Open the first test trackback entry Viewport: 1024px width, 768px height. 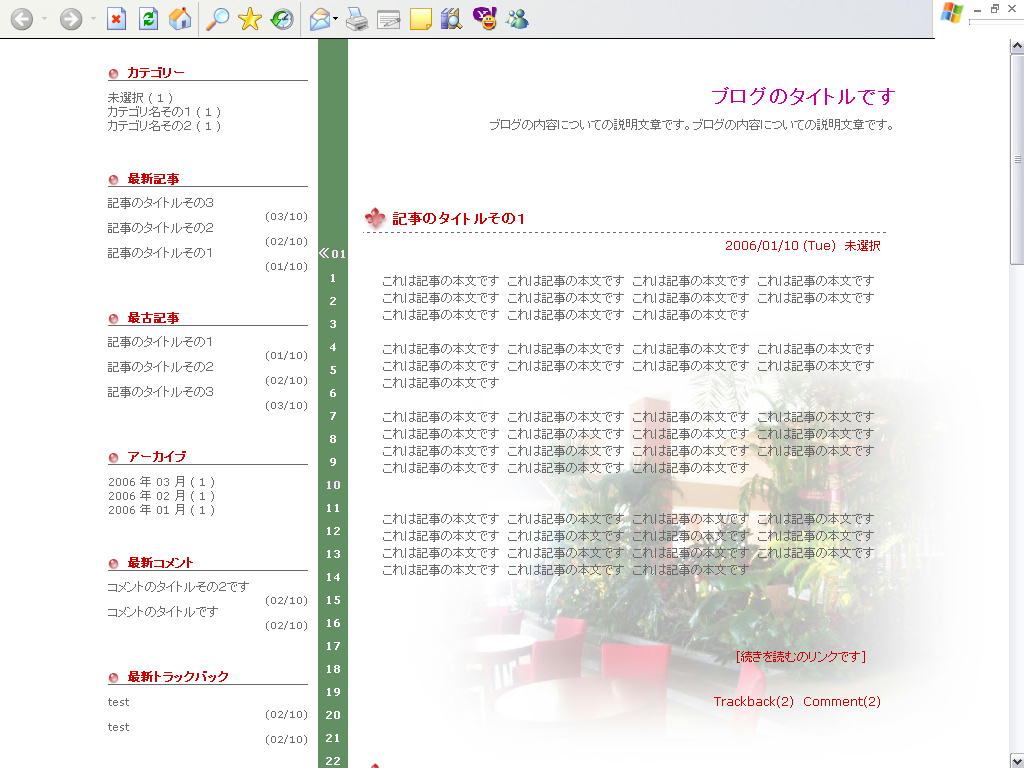click(118, 702)
